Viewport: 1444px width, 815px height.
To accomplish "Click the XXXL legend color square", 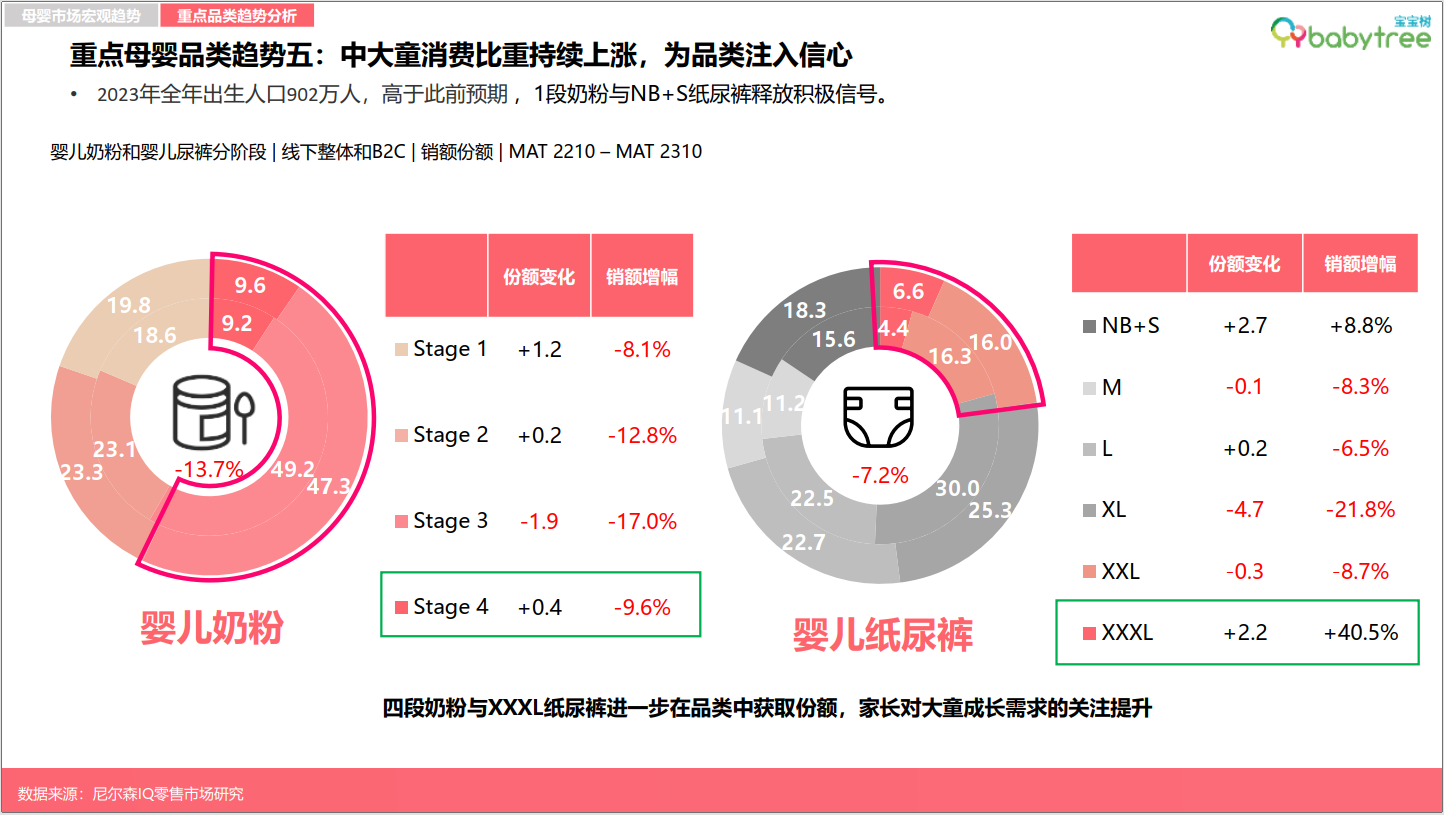I will pos(1089,633).
